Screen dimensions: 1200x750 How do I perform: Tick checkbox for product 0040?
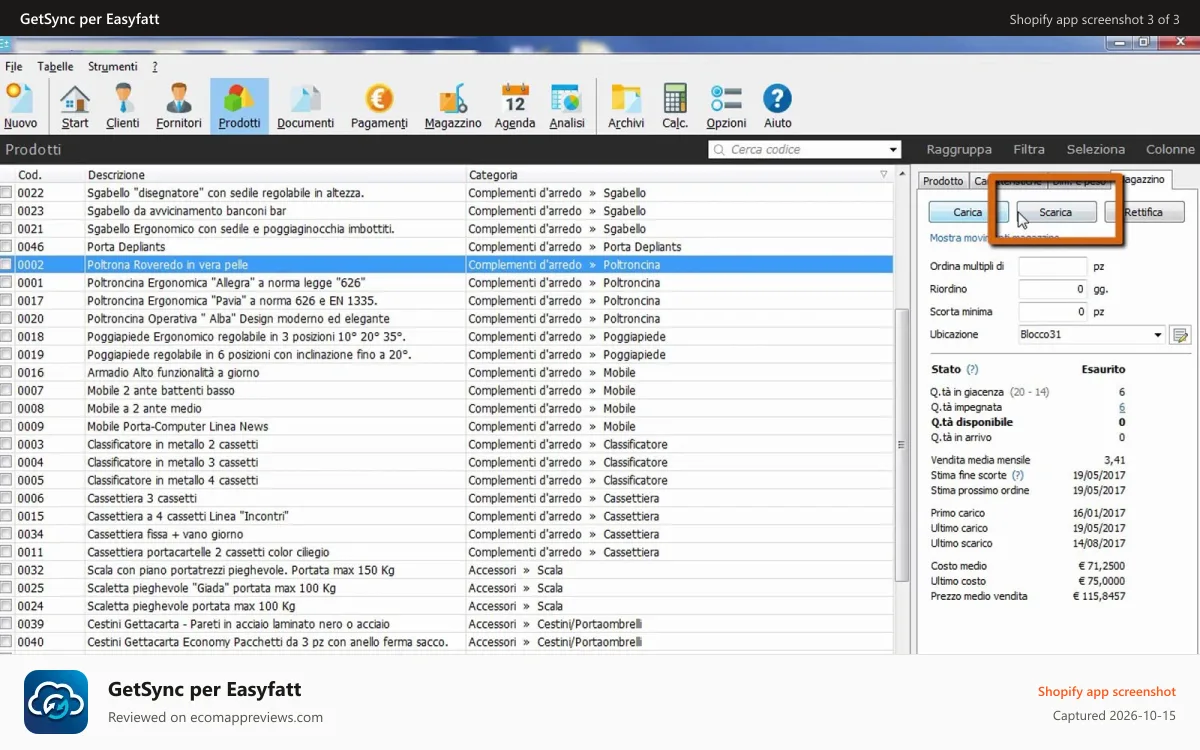[6, 643]
